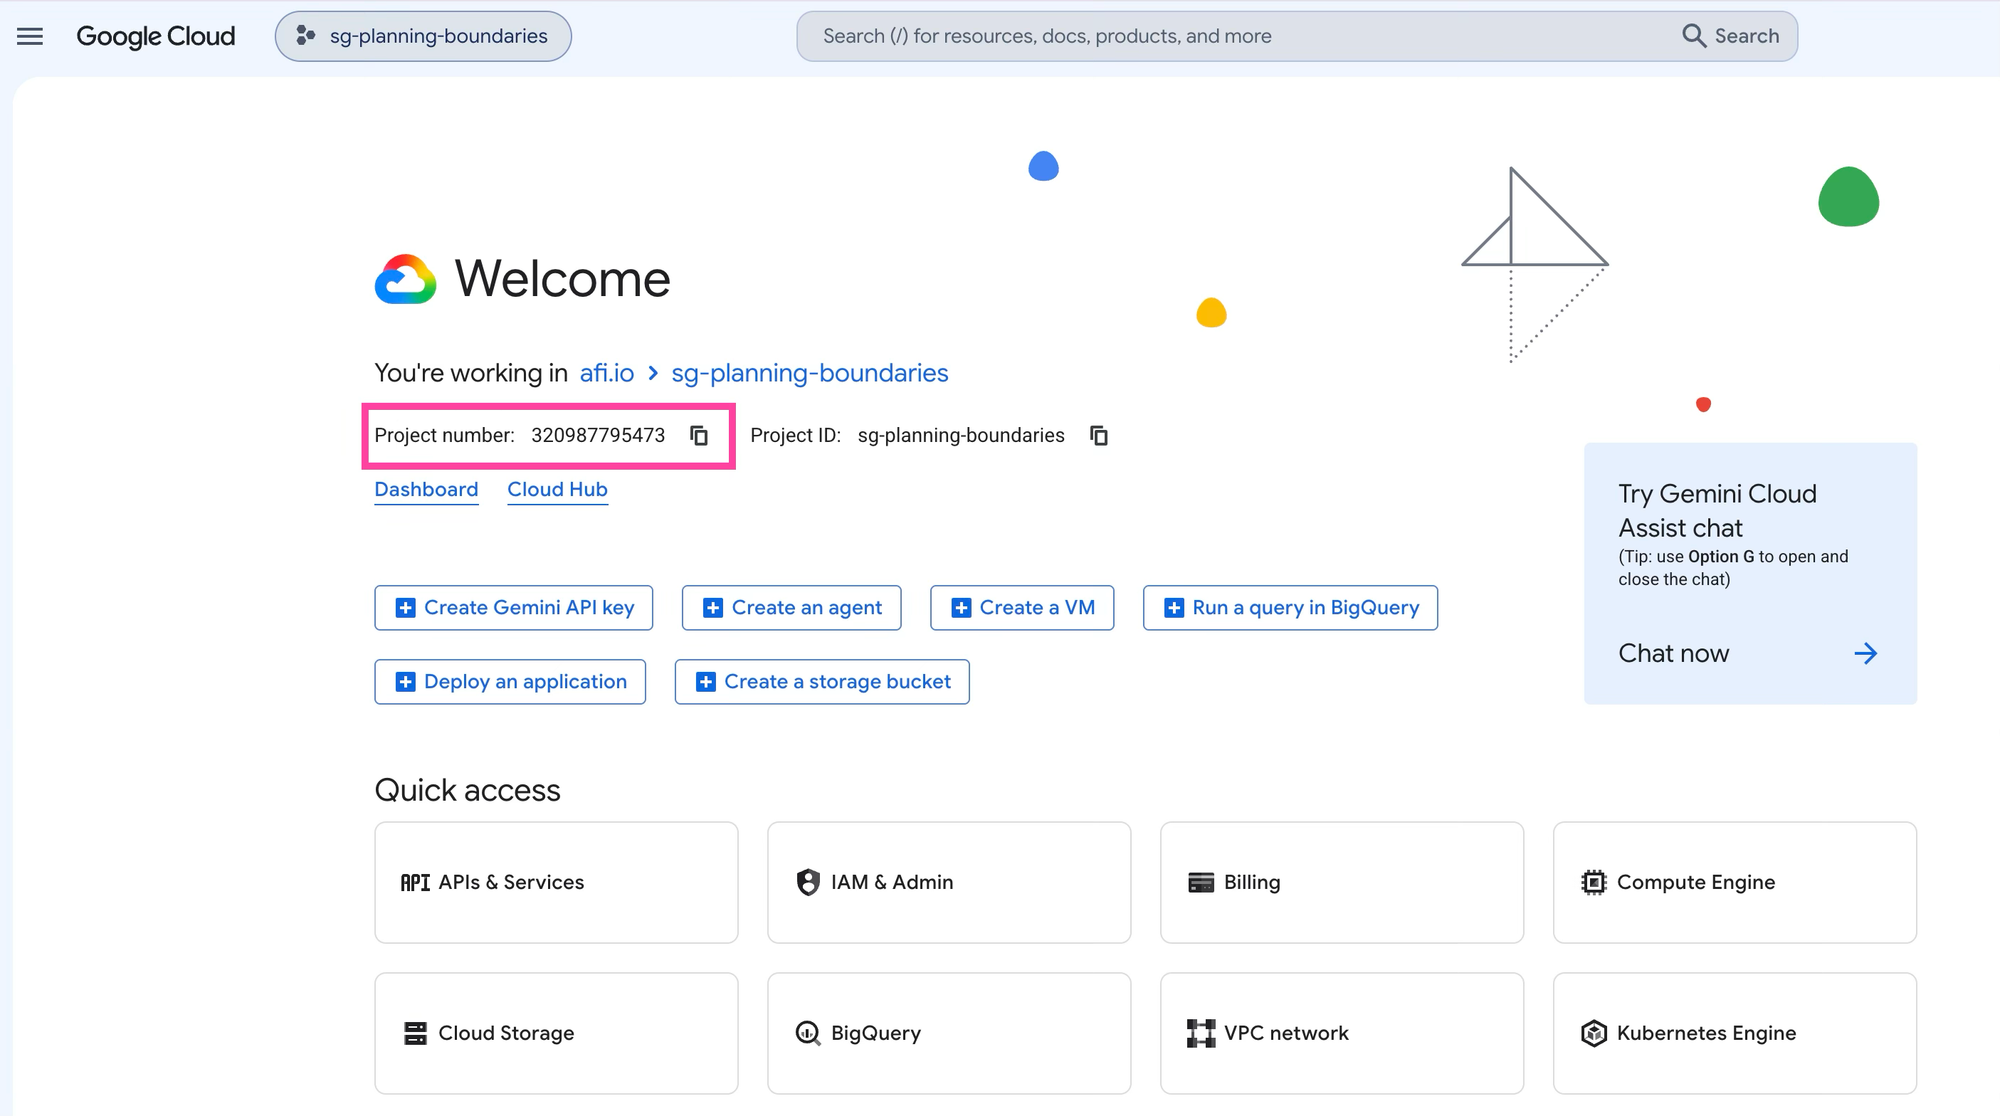Click Create an agent button
2000x1116 pixels.
[x=792, y=608]
